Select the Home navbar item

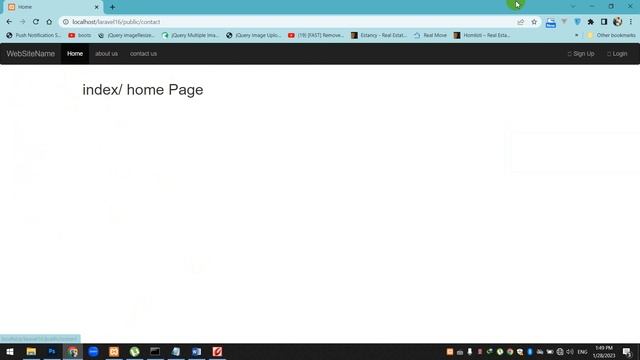pos(75,53)
